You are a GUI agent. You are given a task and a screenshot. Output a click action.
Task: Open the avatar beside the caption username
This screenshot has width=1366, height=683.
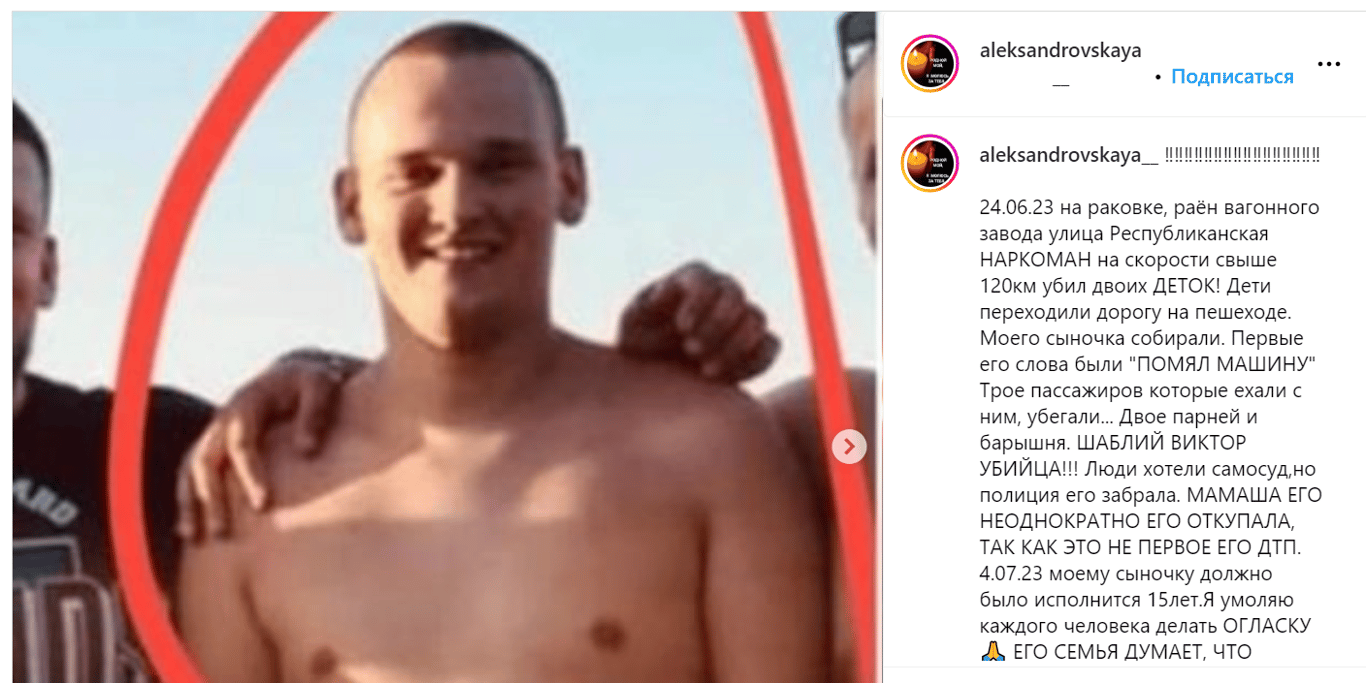point(930,164)
